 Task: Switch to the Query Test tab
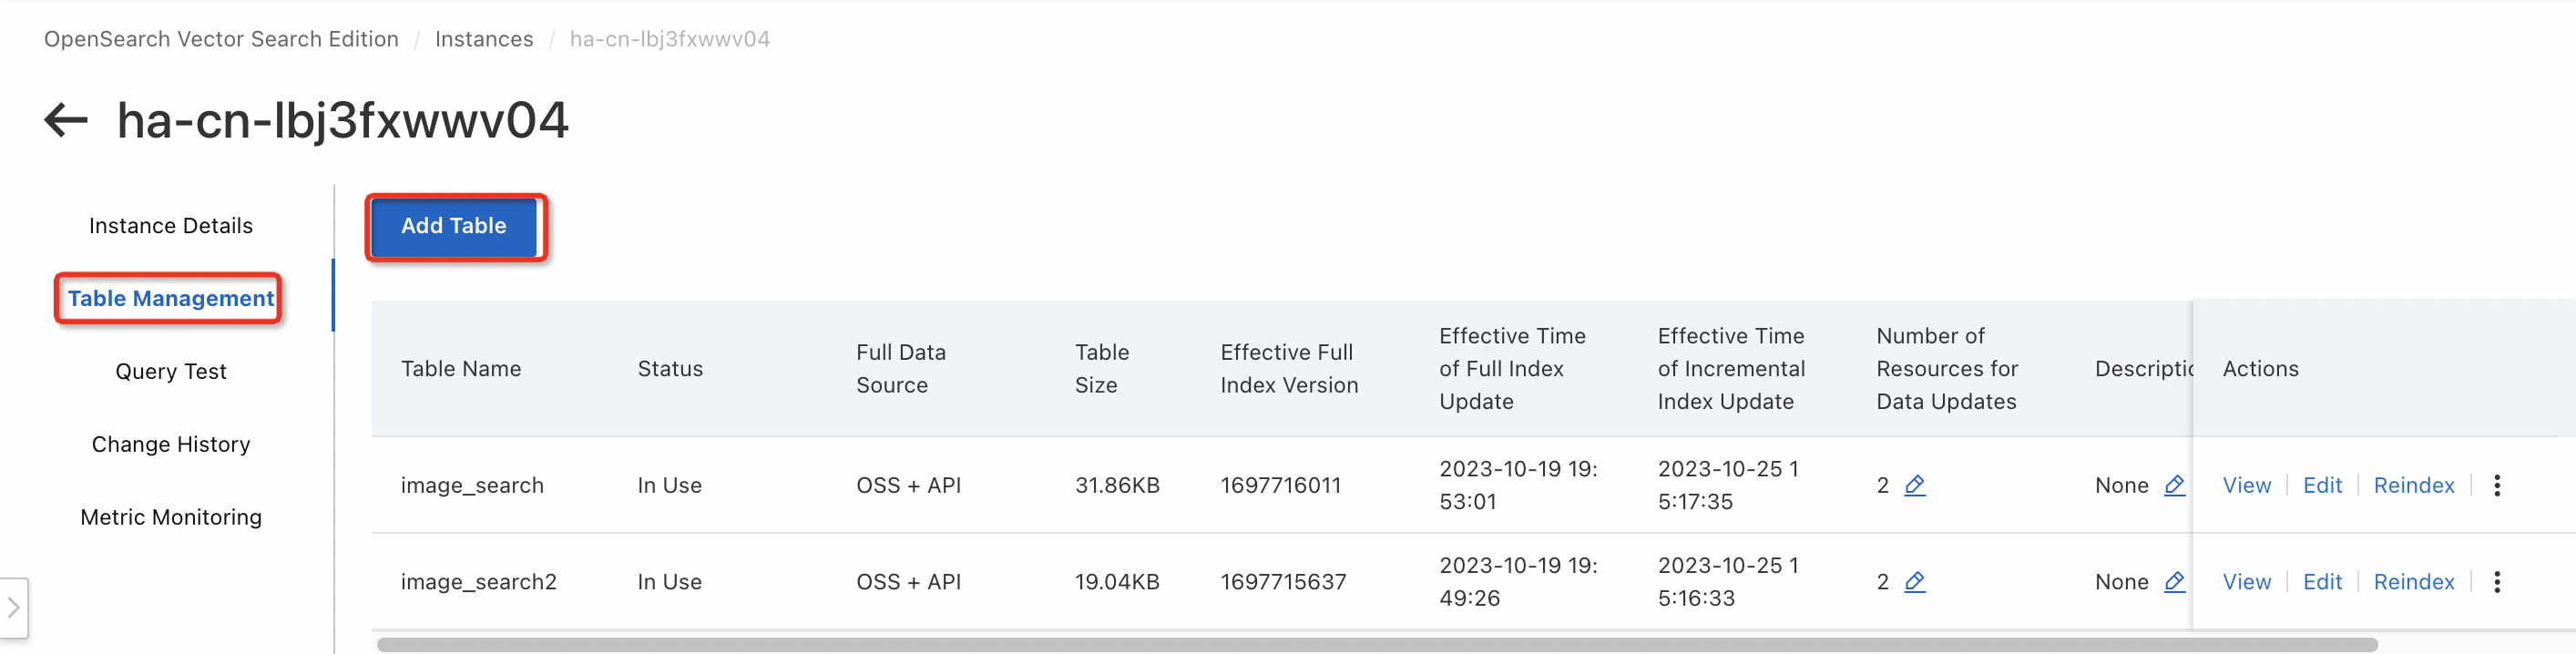[171, 371]
